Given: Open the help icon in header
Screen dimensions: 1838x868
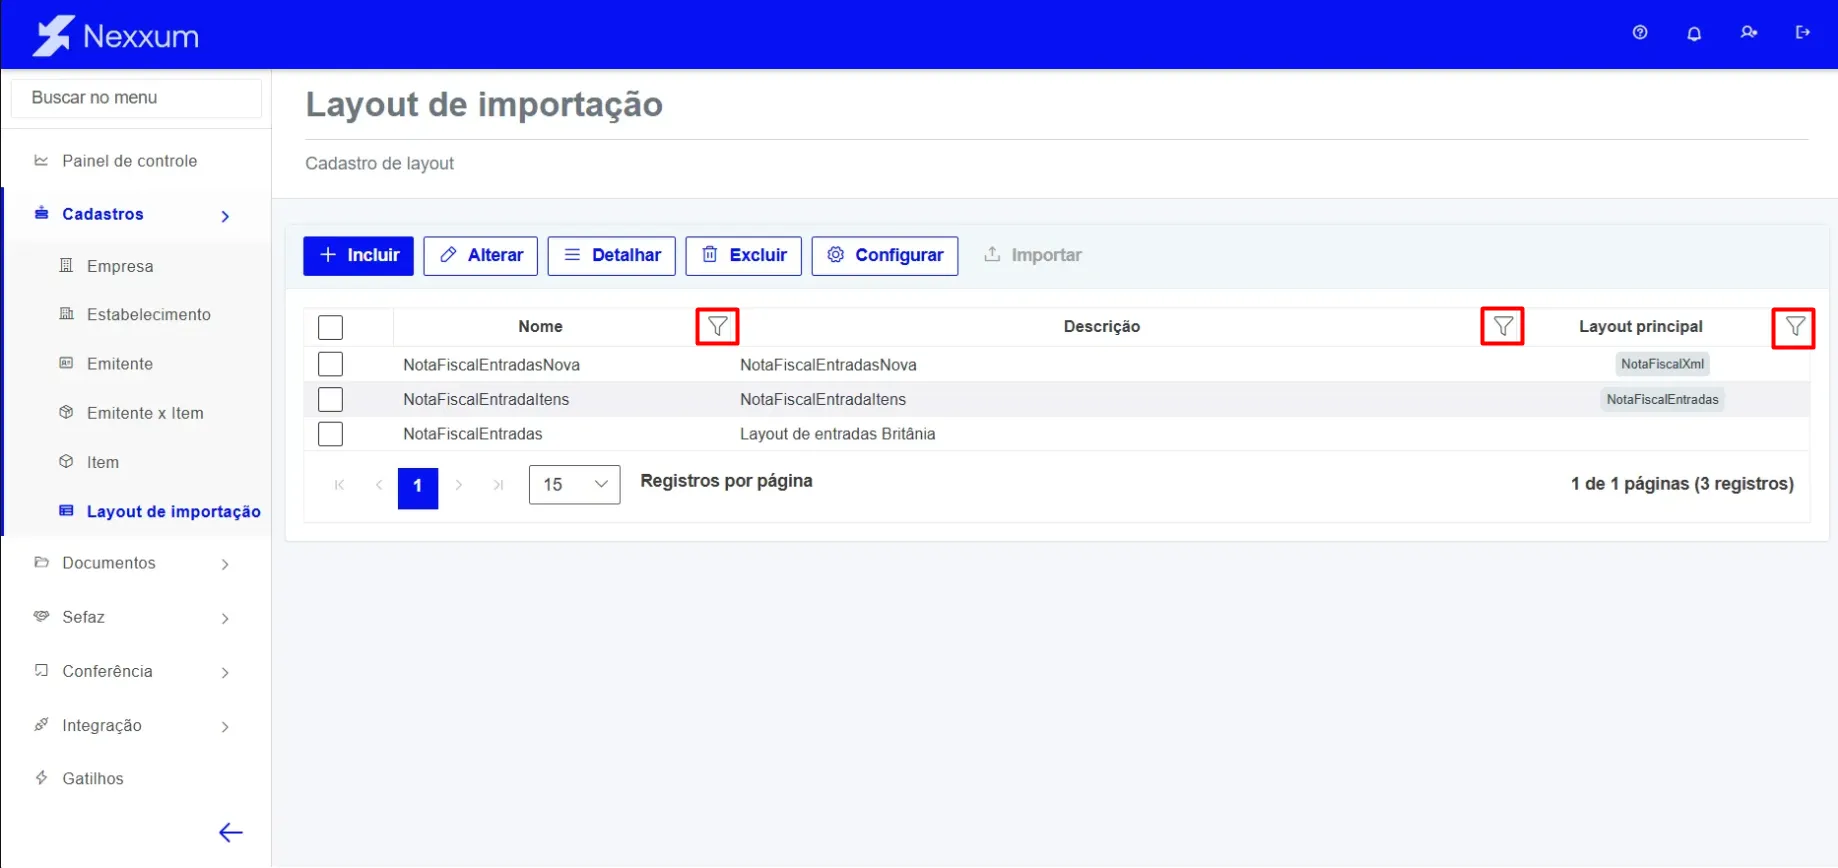Looking at the screenshot, I should pyautogui.click(x=1640, y=33).
